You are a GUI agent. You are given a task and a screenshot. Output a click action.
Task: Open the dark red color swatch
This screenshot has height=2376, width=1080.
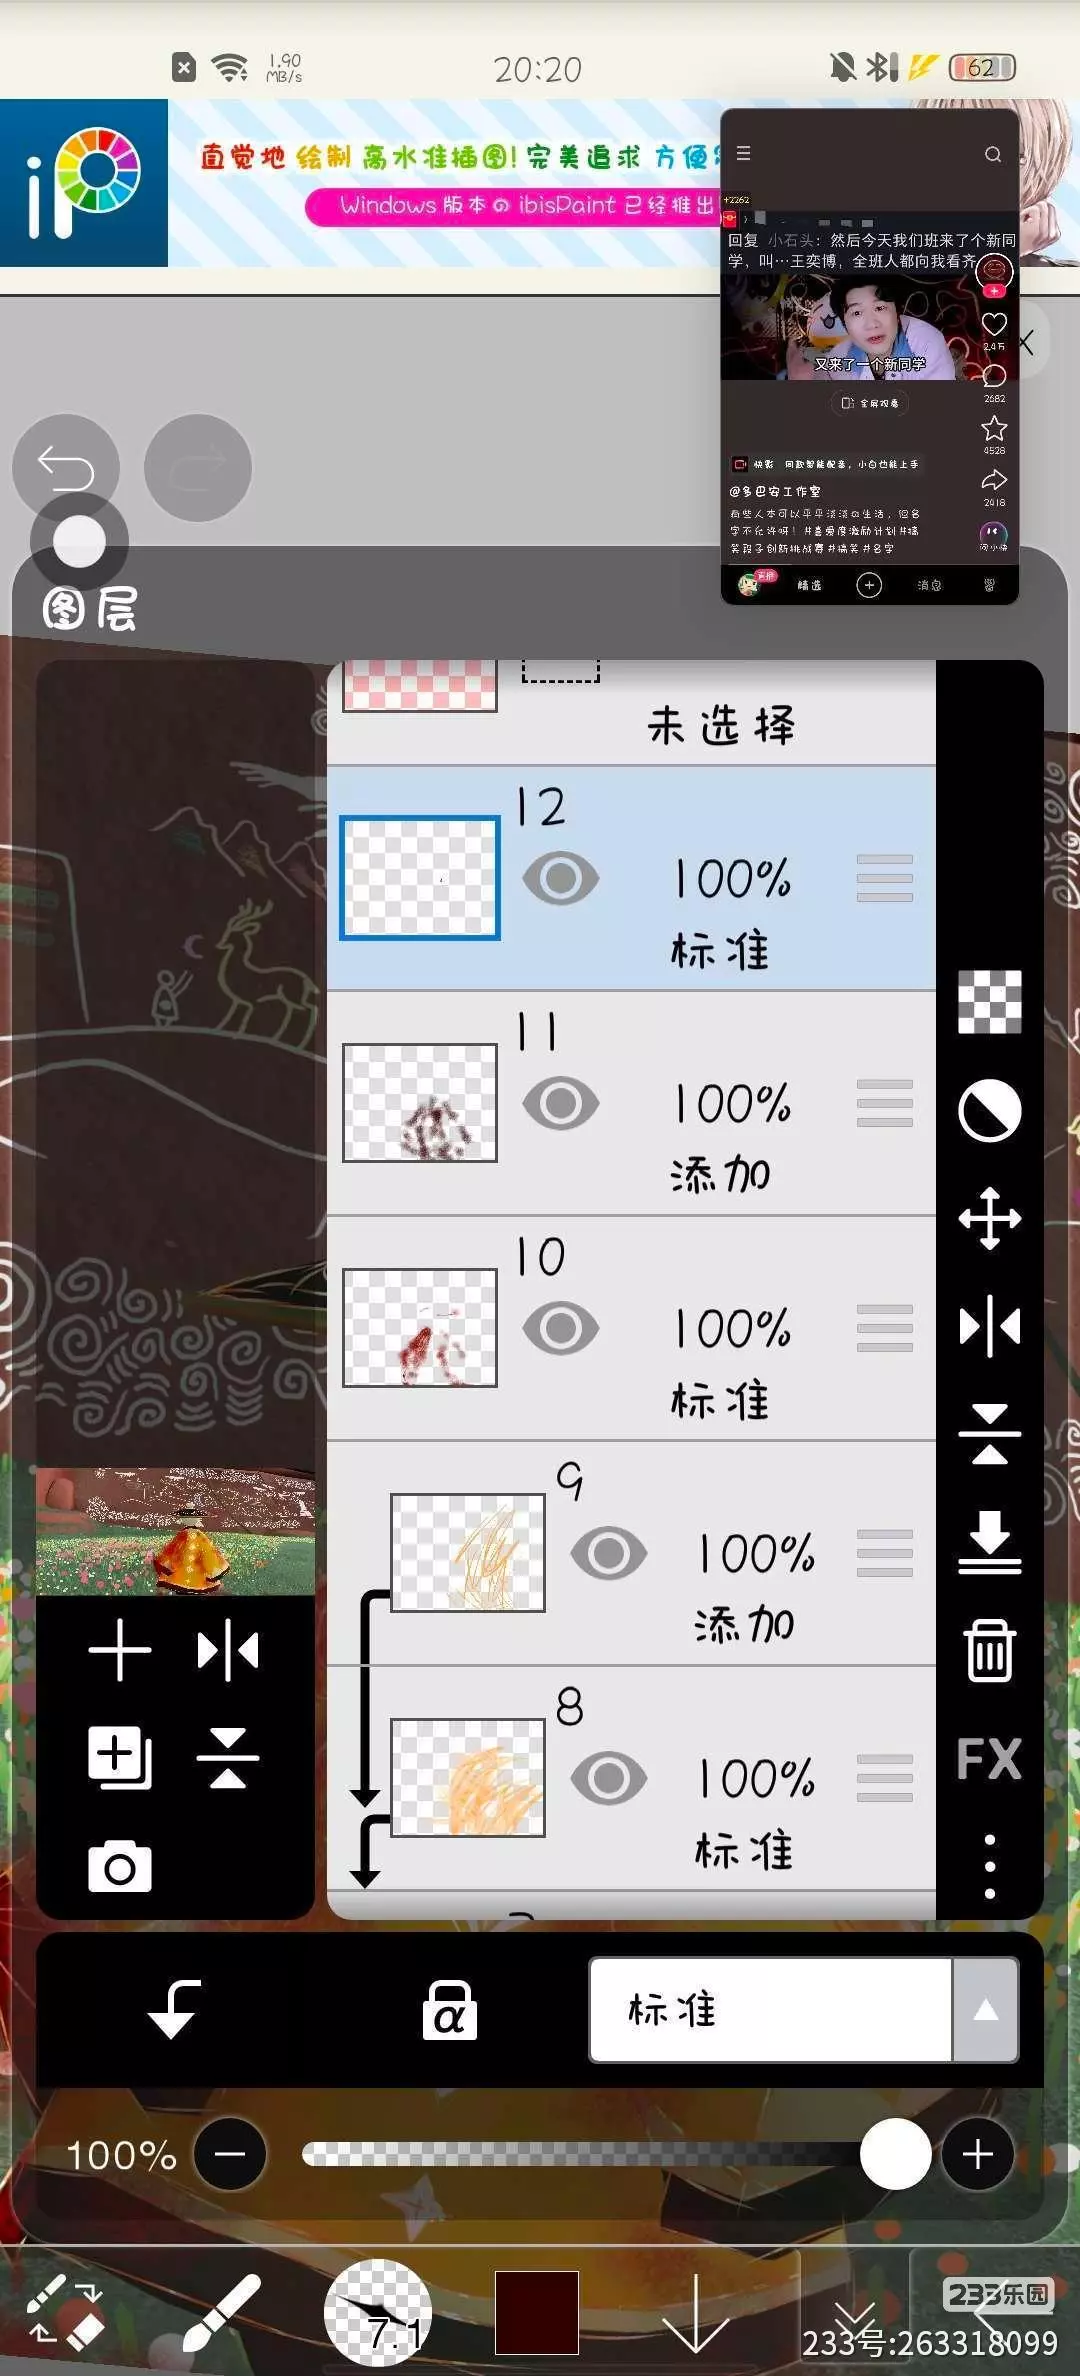(x=537, y=2312)
